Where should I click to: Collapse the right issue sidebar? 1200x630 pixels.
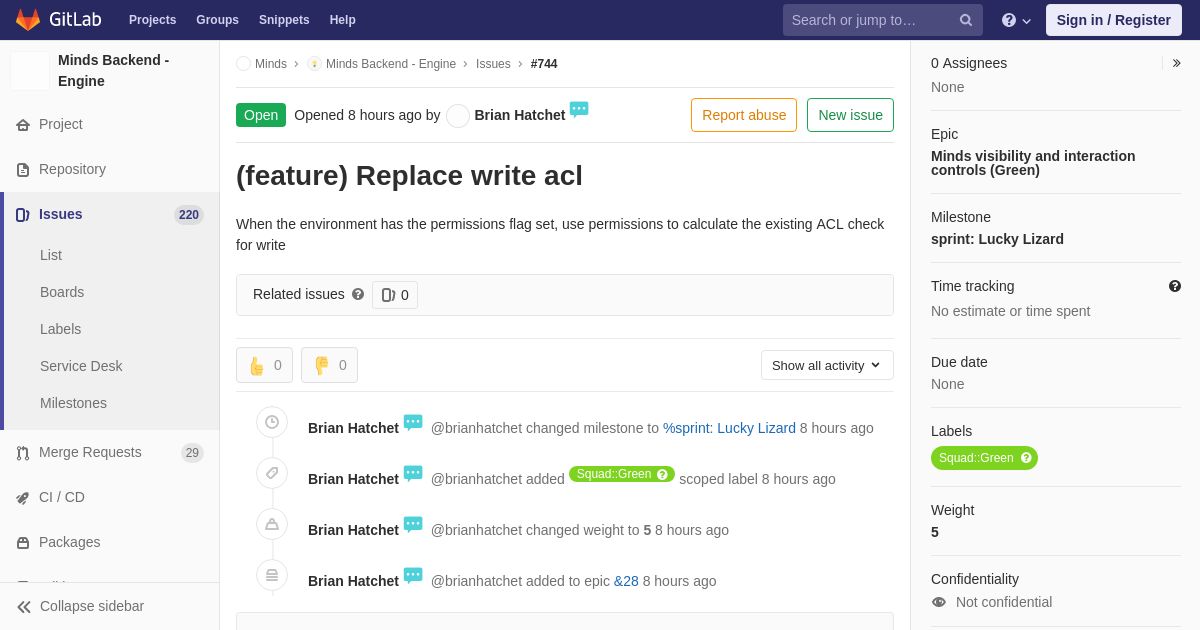pos(1176,63)
